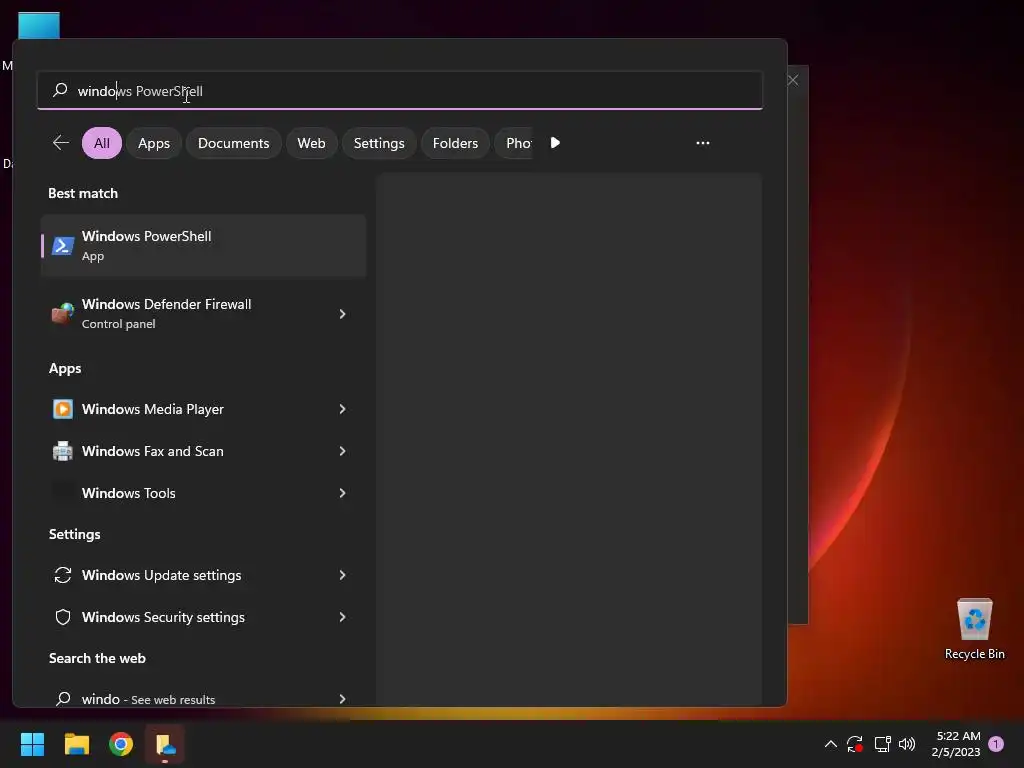Click the sync status tray icon
1024x768 pixels.
855,744
